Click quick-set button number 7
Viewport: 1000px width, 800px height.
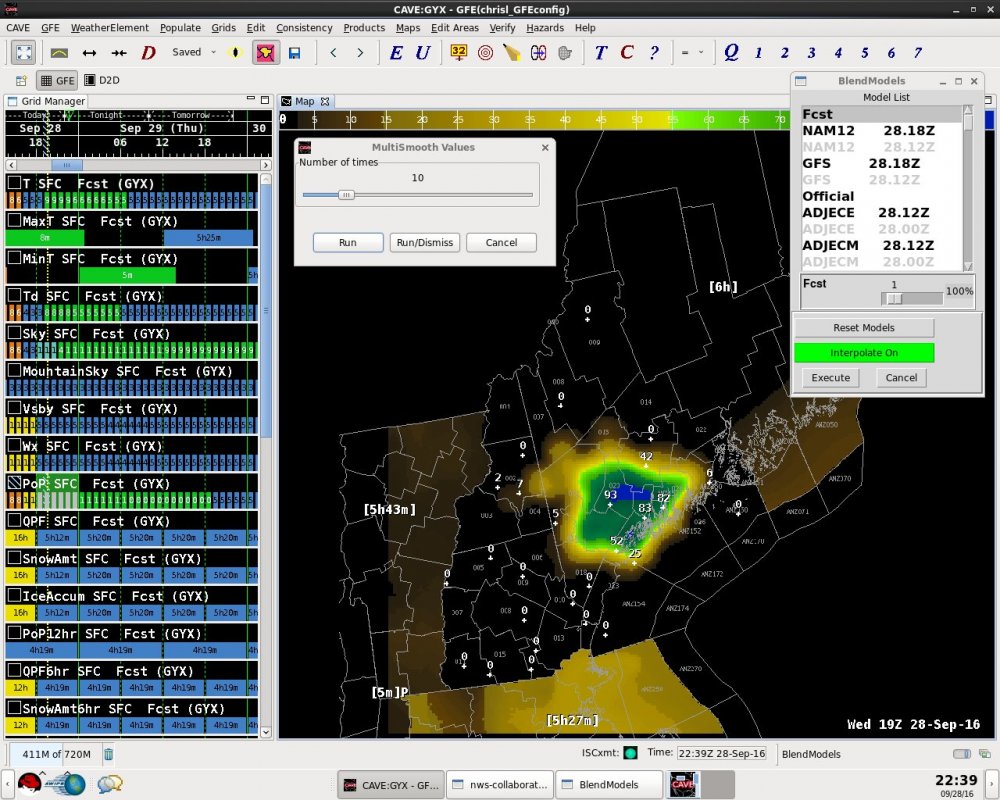point(918,53)
